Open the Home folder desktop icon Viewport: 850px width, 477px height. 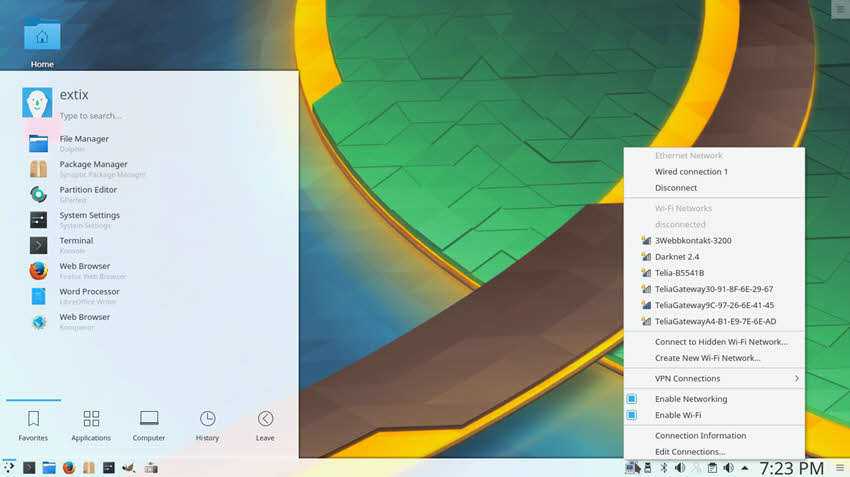pyautogui.click(x=42, y=38)
